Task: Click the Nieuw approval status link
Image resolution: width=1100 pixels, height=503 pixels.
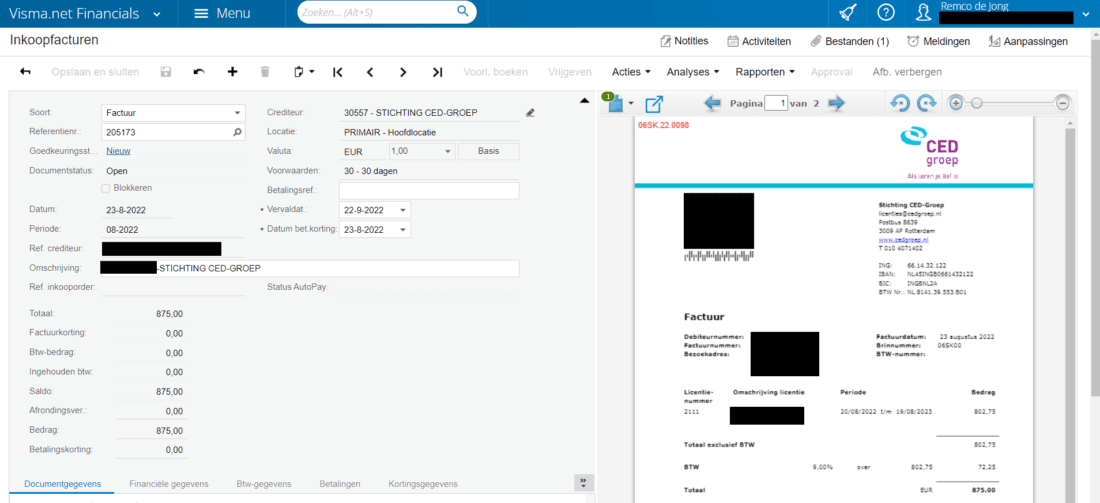Action: click(x=119, y=151)
